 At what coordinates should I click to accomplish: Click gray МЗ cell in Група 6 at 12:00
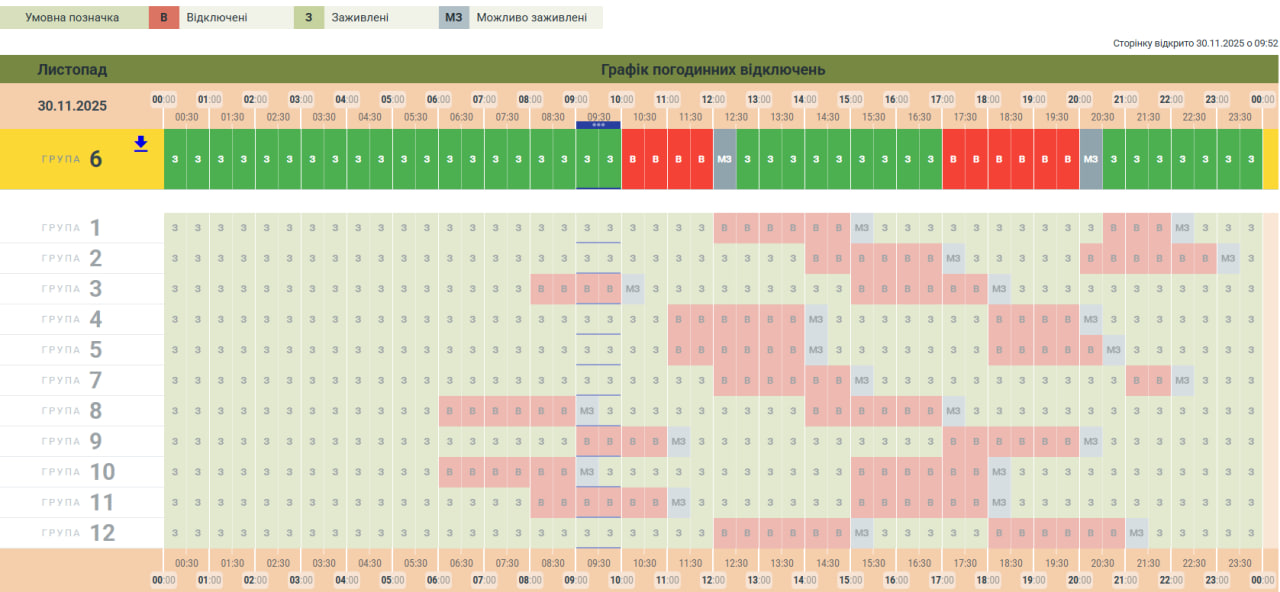coord(725,159)
